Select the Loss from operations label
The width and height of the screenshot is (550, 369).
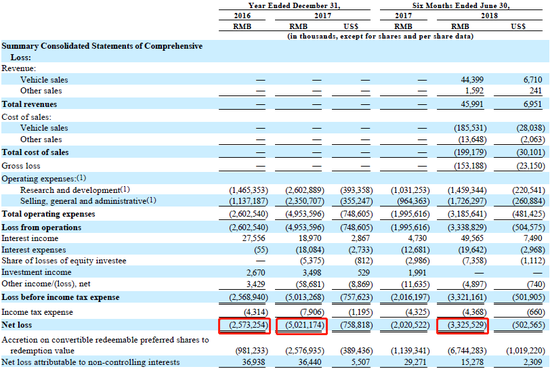coord(41,227)
